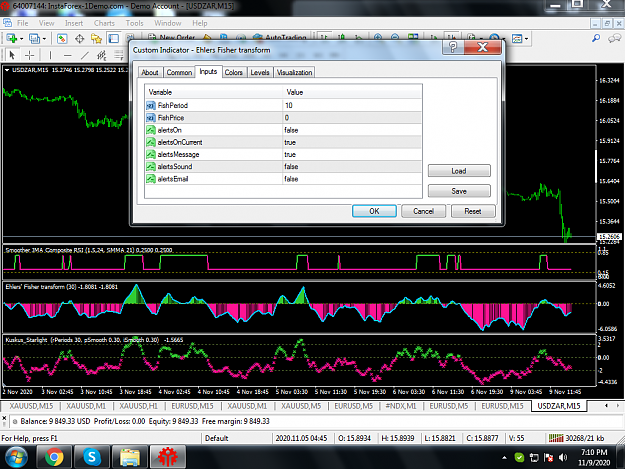Open the Levels tab

point(260,72)
